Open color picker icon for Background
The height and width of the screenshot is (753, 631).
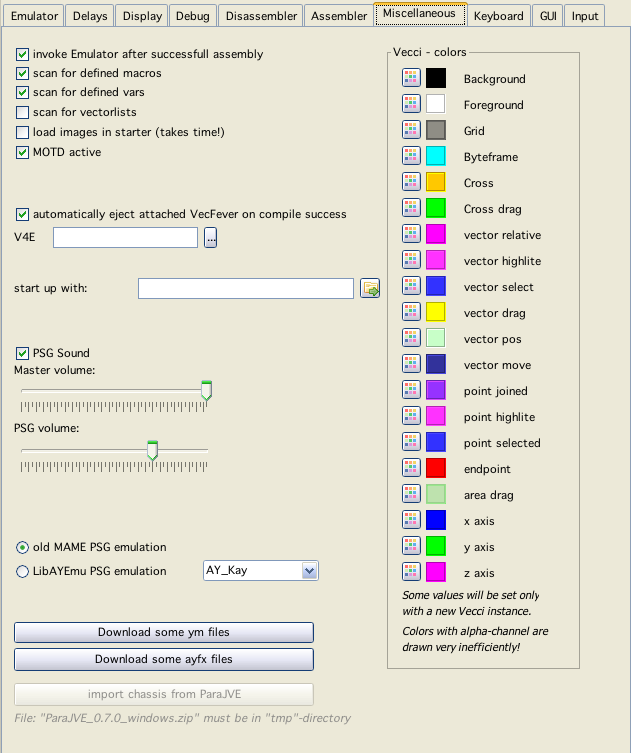(x=411, y=78)
